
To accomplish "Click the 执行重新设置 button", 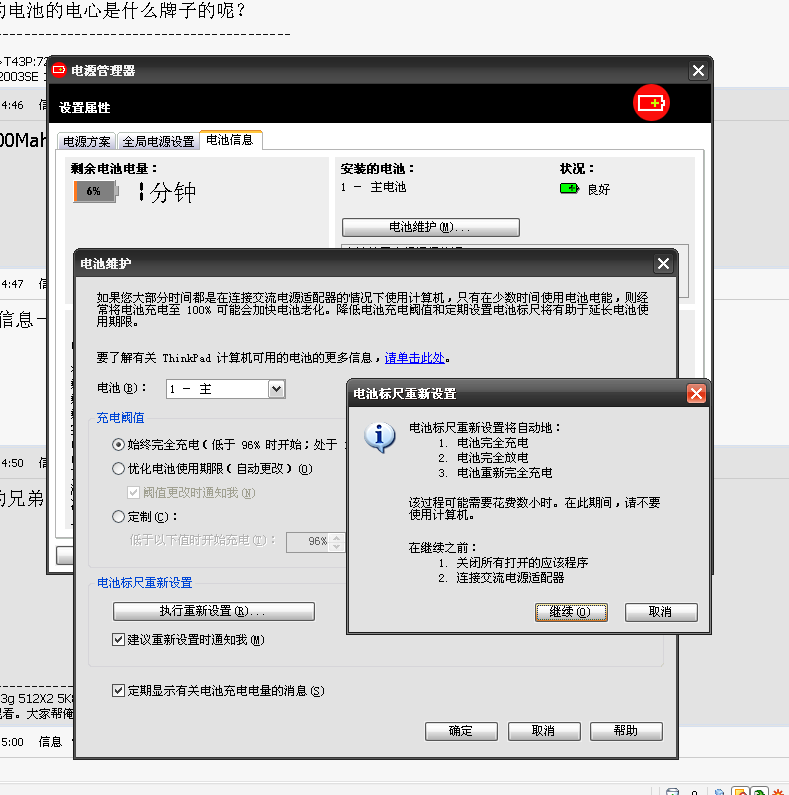I will (213, 611).
